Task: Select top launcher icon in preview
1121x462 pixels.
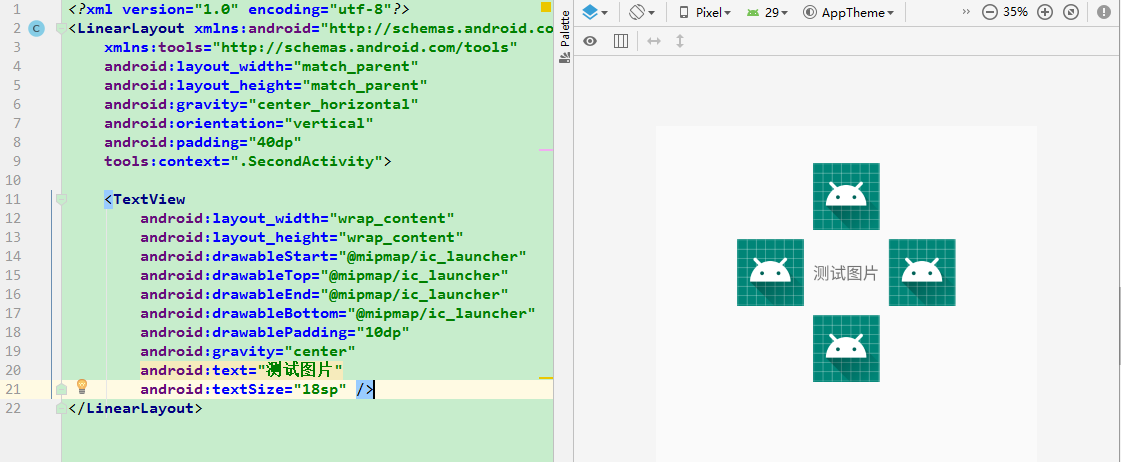Action: click(846, 196)
